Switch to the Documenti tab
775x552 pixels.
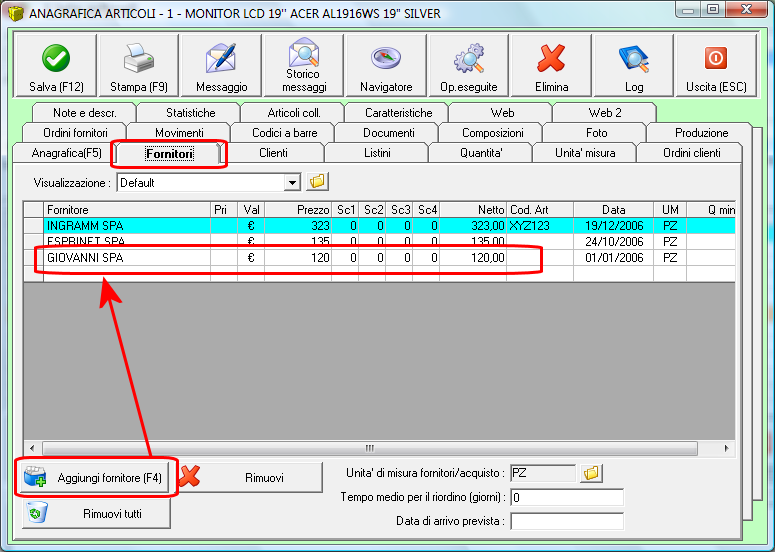(388, 132)
